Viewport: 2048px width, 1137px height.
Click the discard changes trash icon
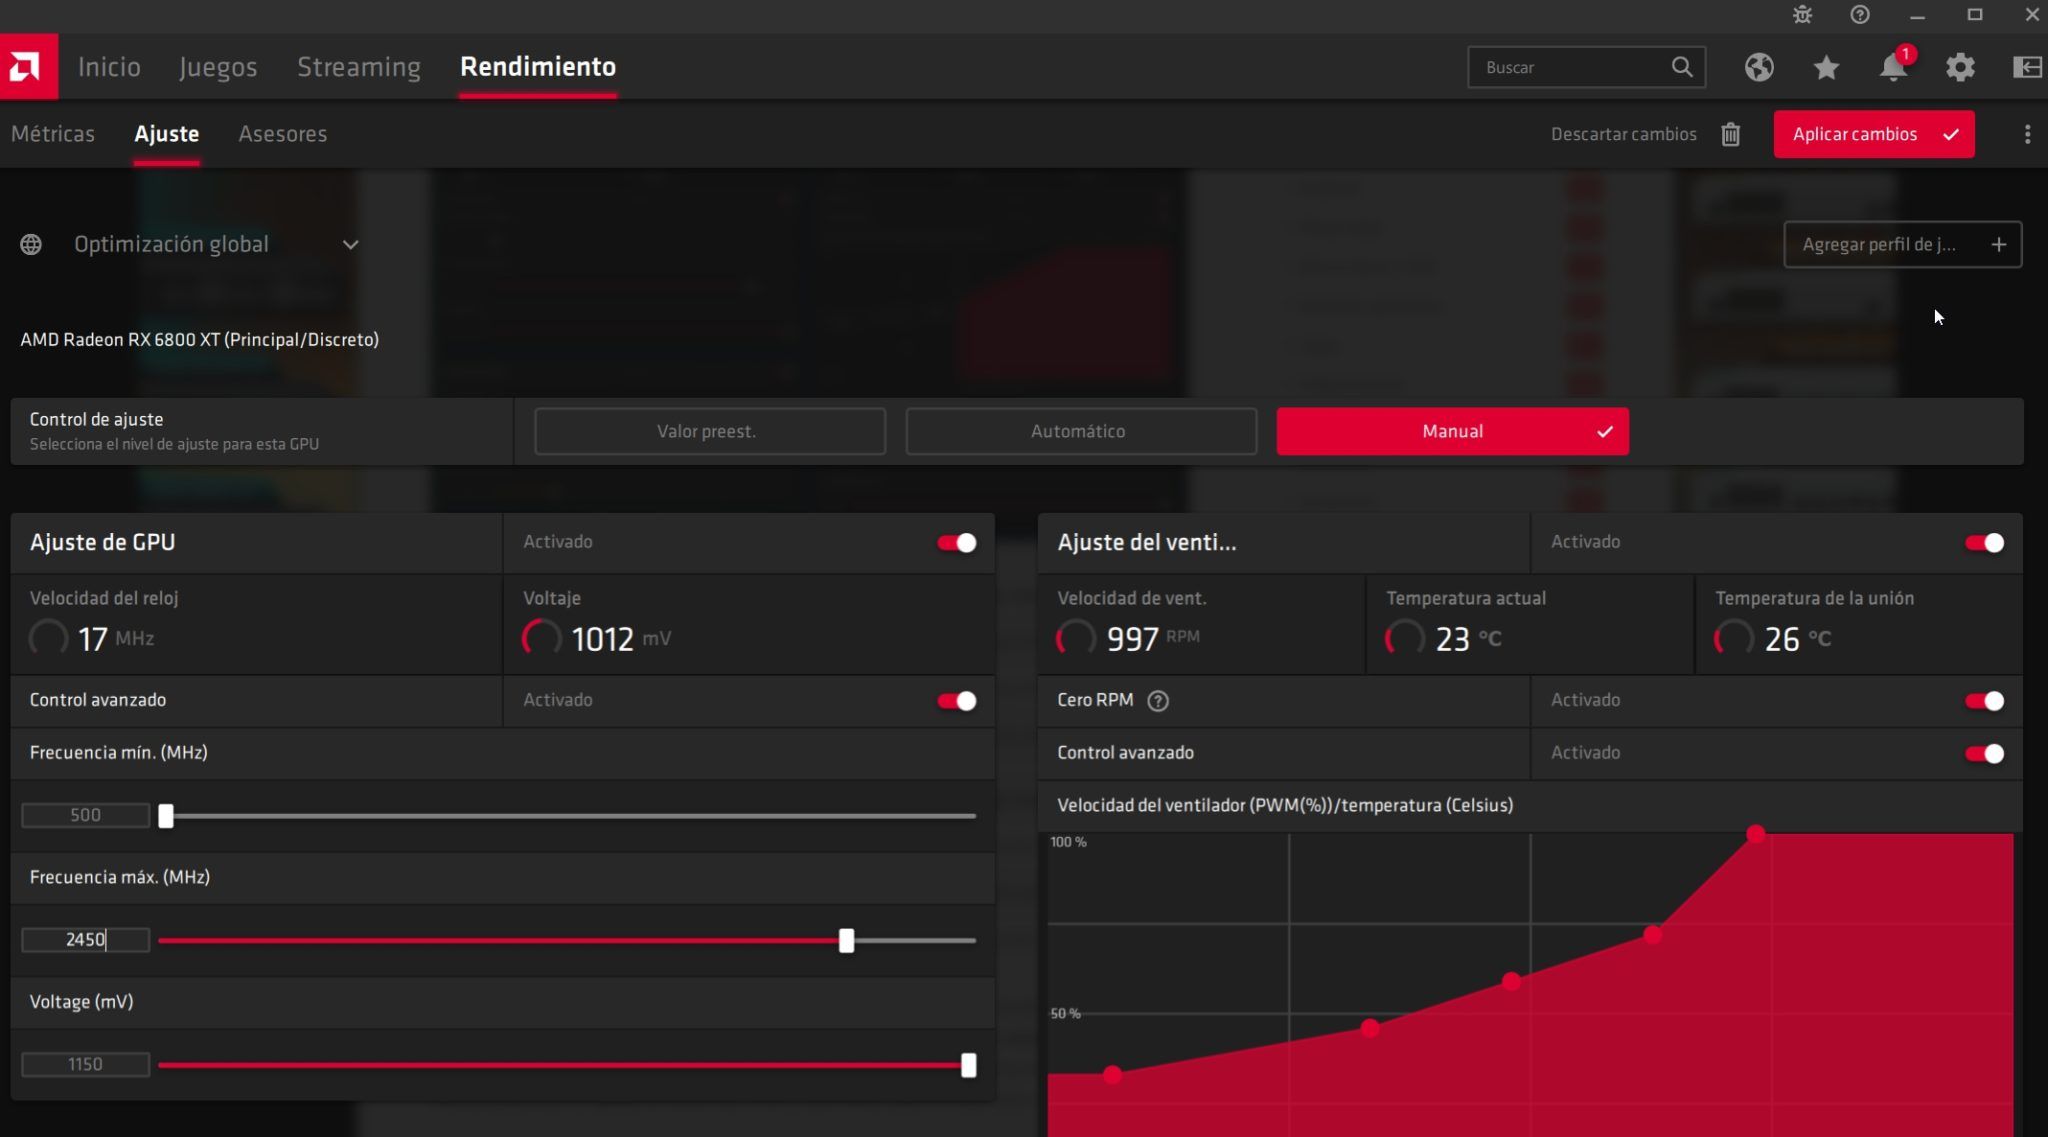[1731, 134]
